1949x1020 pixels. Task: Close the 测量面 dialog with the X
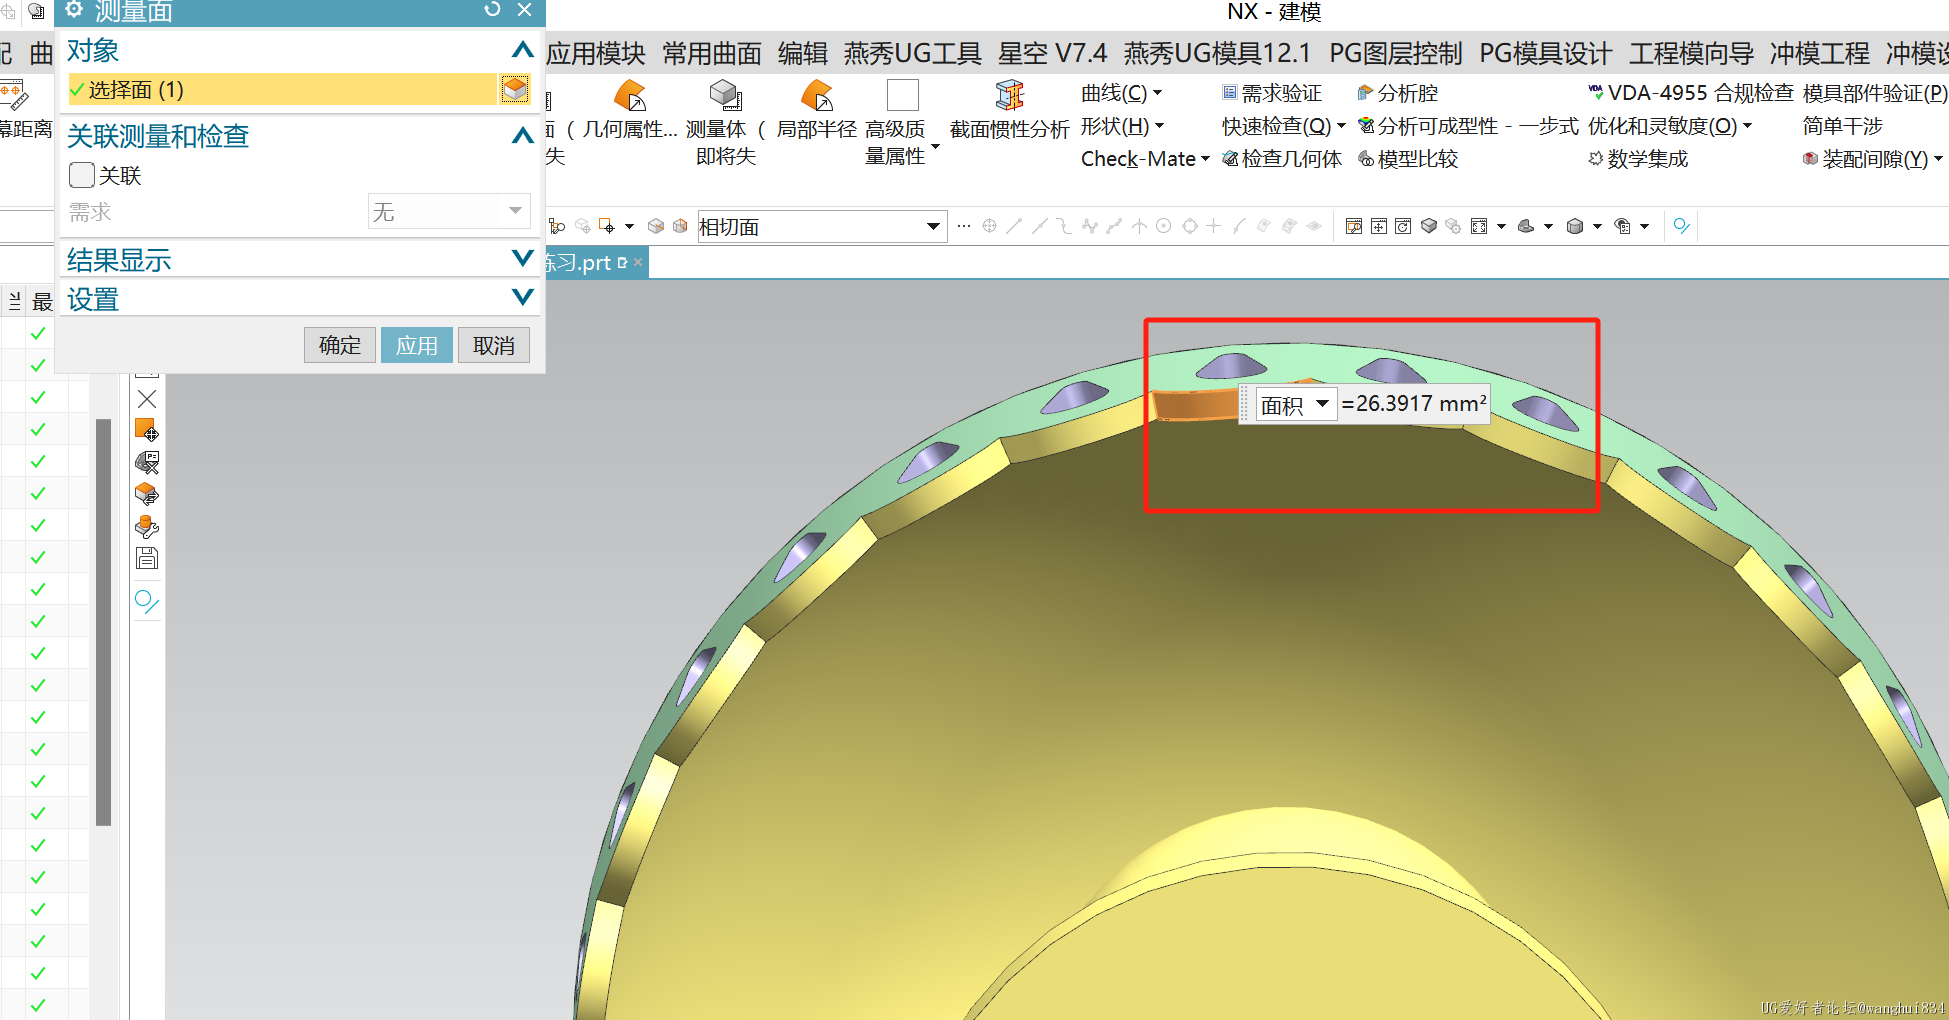point(524,9)
